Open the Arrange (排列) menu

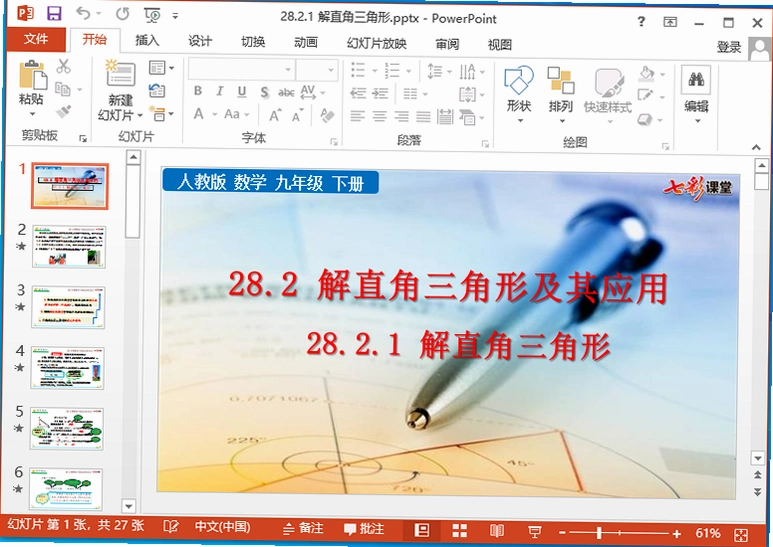tap(561, 94)
